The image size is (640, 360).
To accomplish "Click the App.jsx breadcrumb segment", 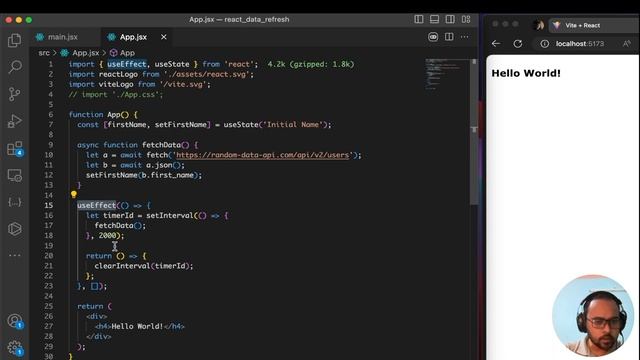I will coord(85,53).
